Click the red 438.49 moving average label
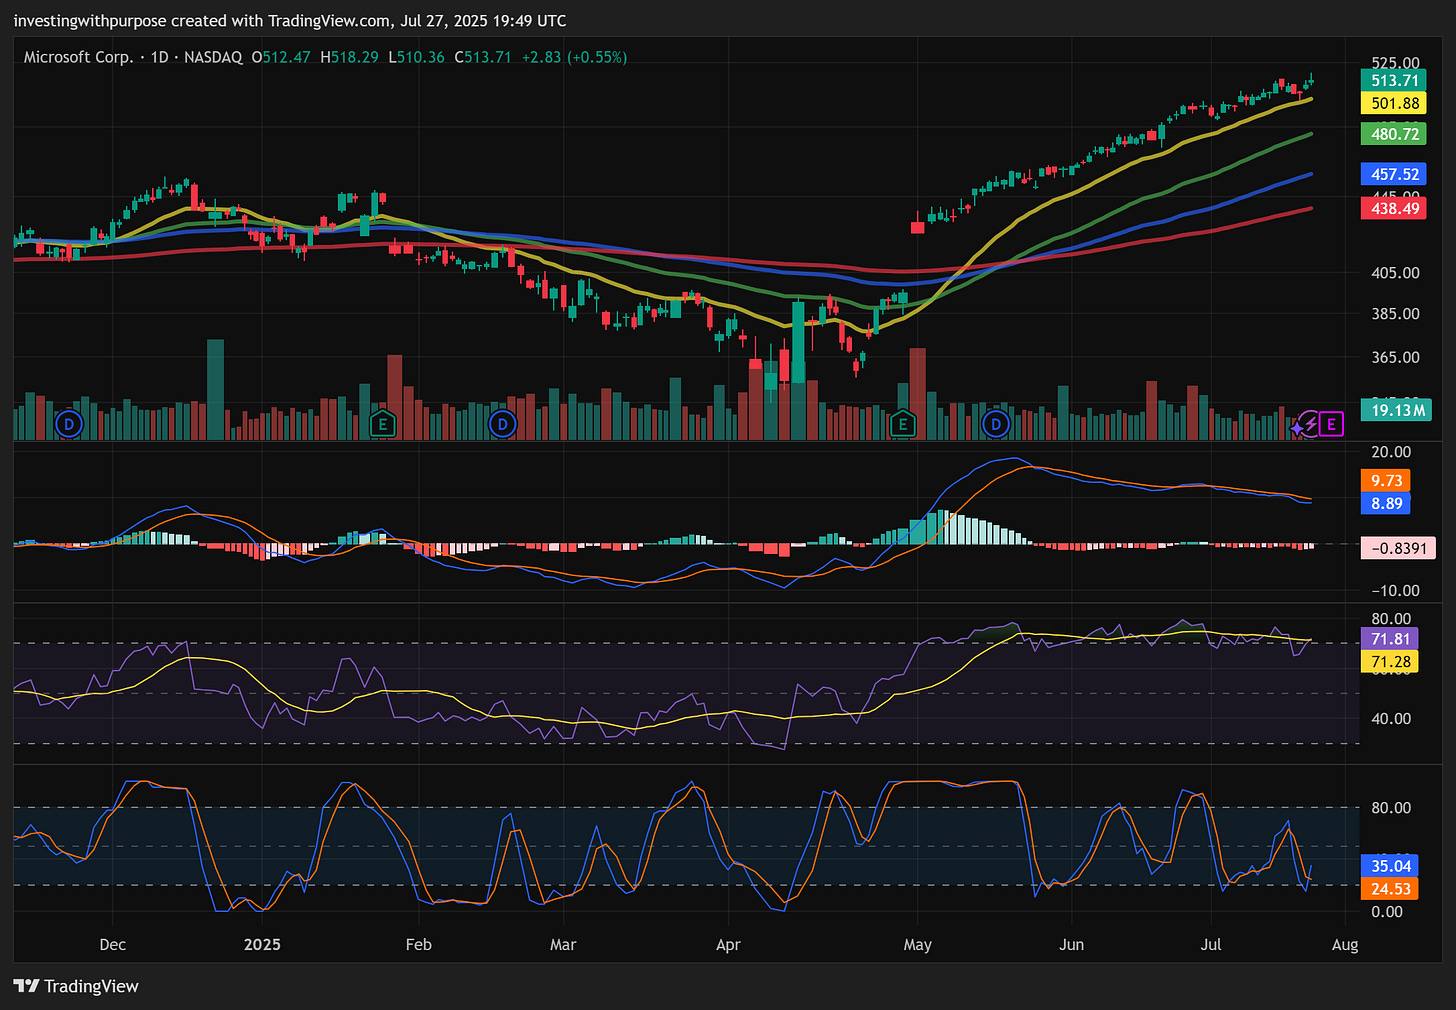 coord(1394,208)
